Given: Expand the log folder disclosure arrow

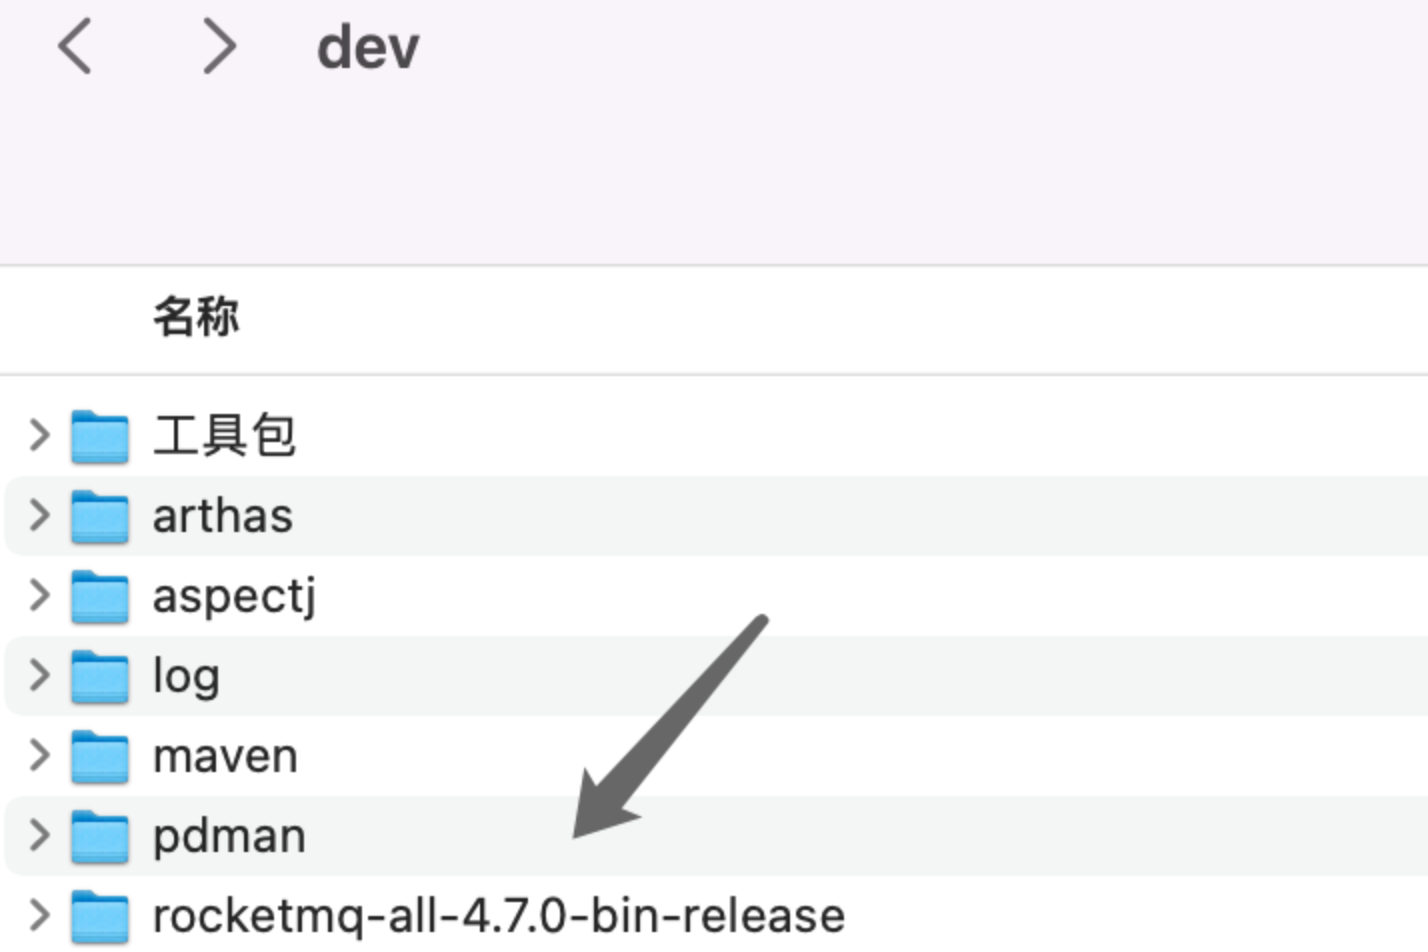Looking at the screenshot, I should (39, 675).
